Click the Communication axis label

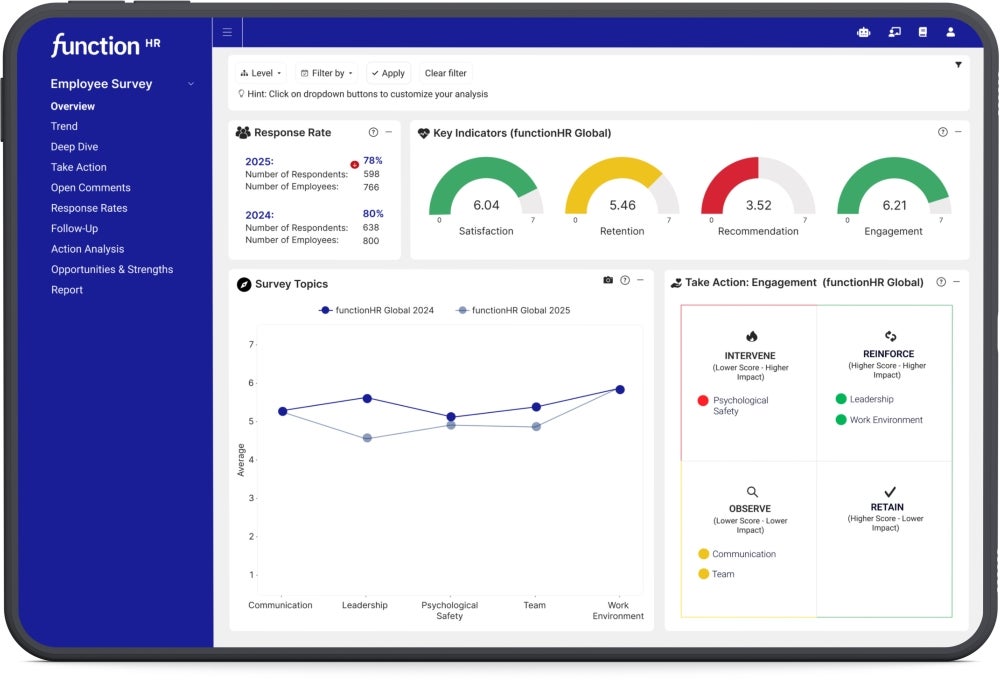[281, 605]
